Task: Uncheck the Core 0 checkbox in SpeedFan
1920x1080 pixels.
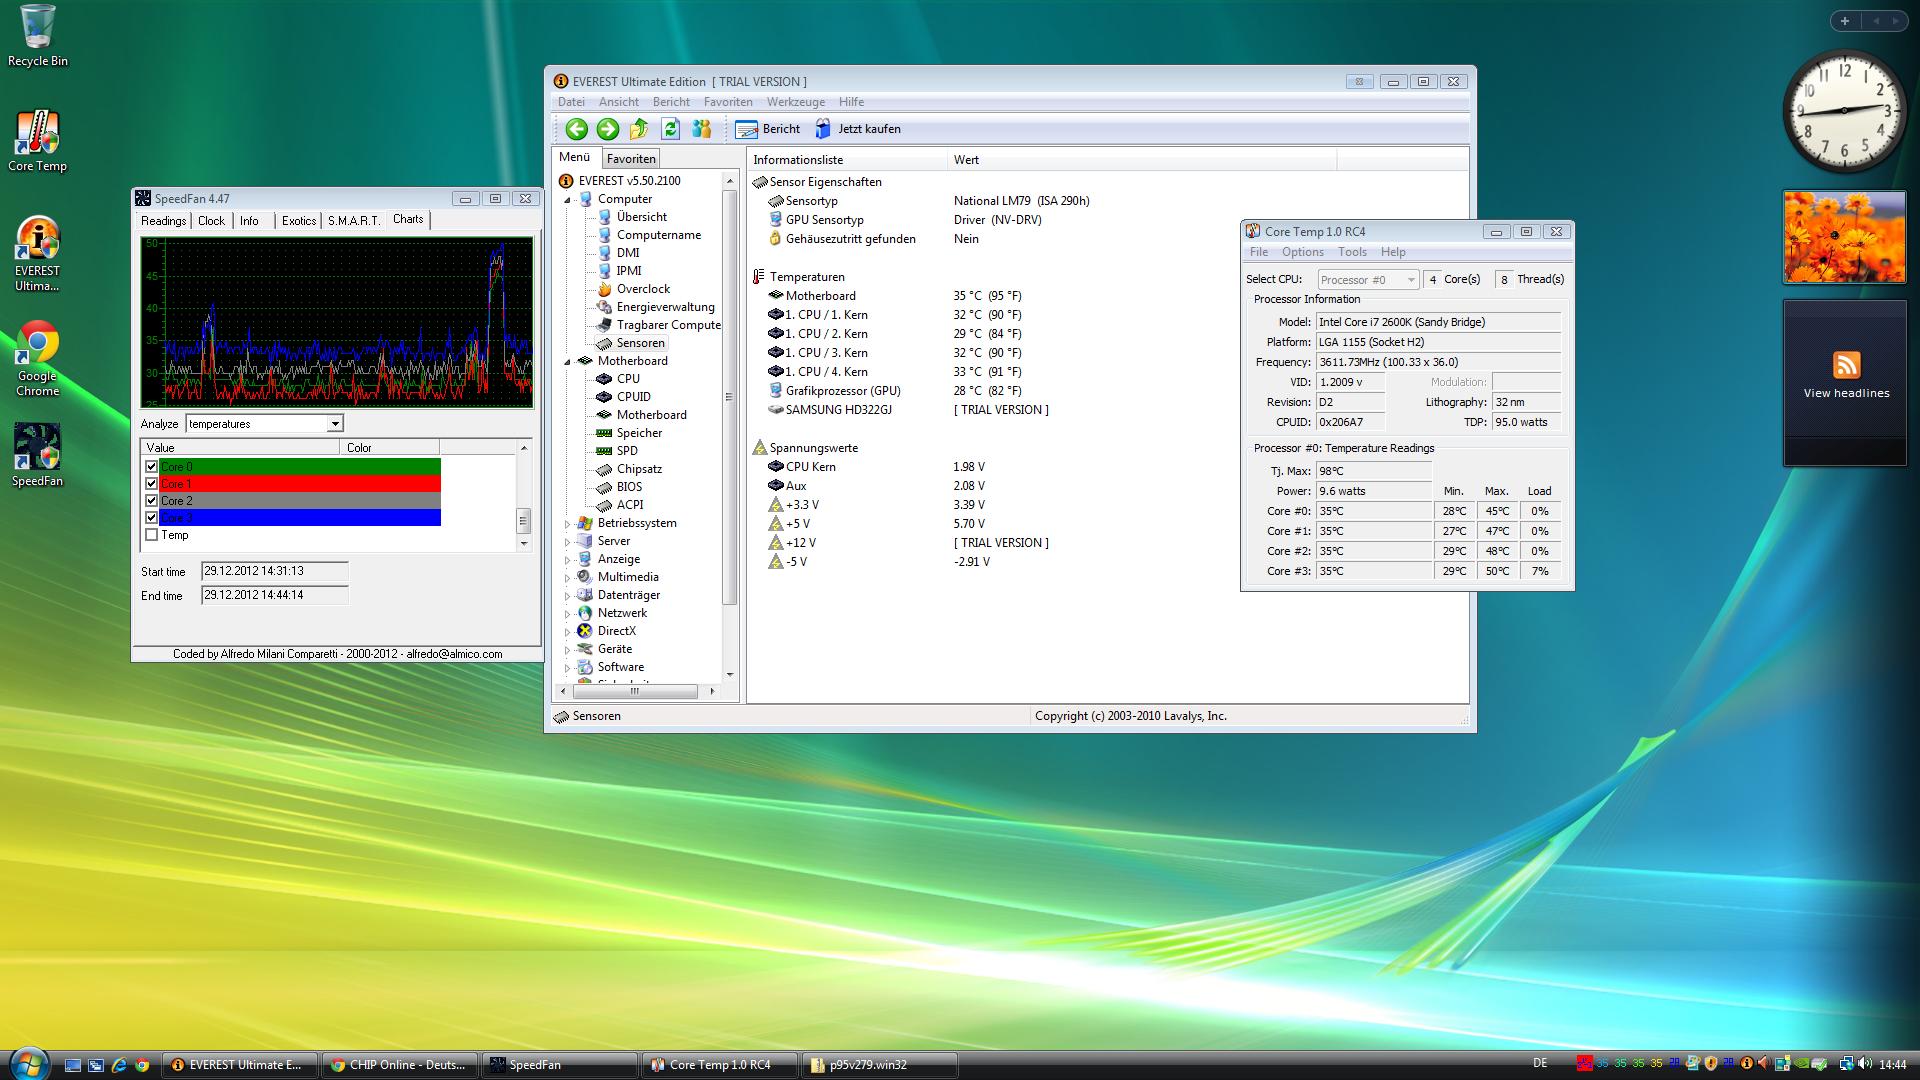Action: pyautogui.click(x=152, y=467)
